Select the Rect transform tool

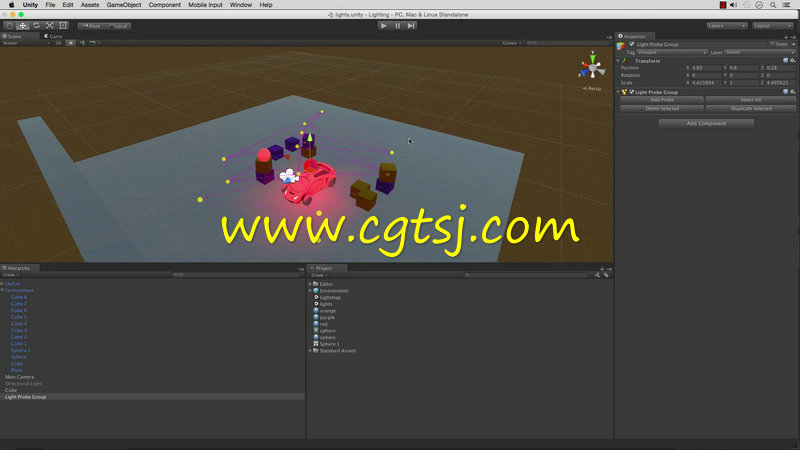63,26
